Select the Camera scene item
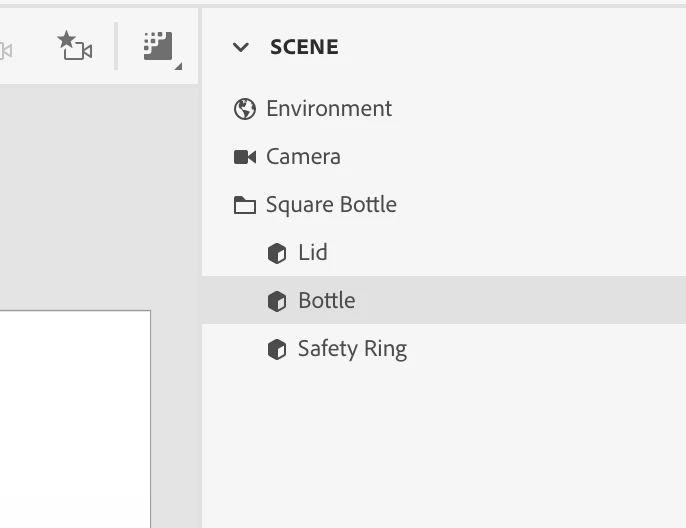This screenshot has height=528, width=686. point(303,157)
